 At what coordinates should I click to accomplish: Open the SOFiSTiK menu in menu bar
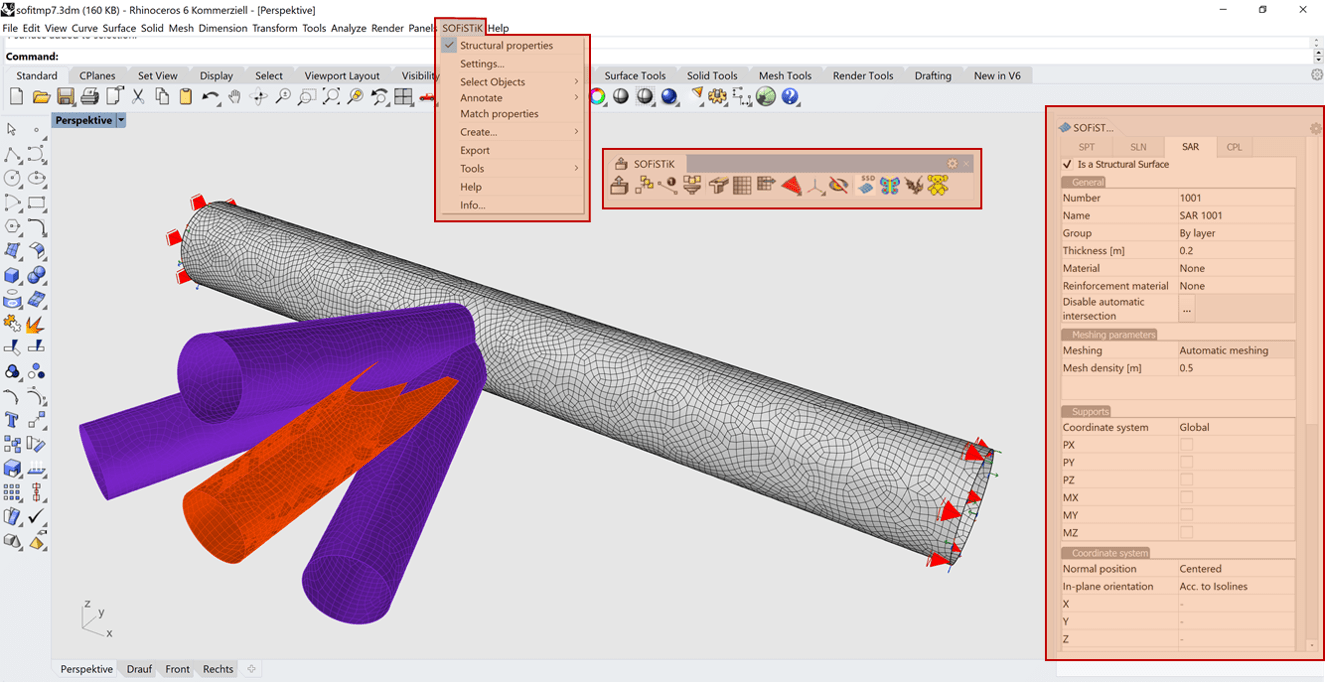coord(461,28)
